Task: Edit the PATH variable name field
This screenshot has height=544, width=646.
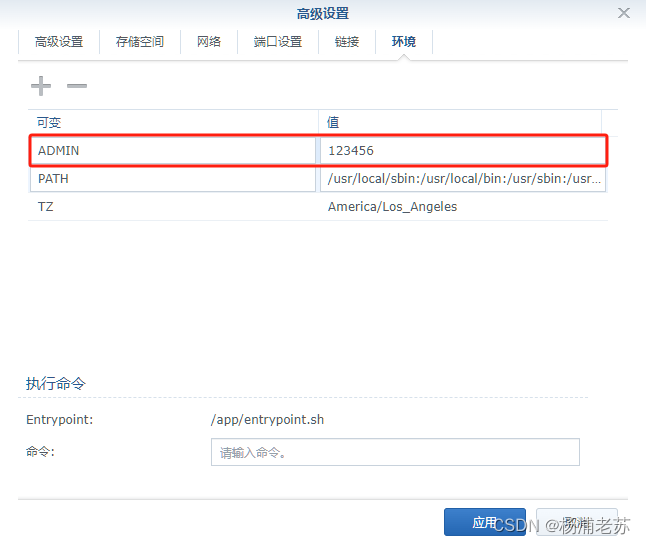Action: point(173,178)
